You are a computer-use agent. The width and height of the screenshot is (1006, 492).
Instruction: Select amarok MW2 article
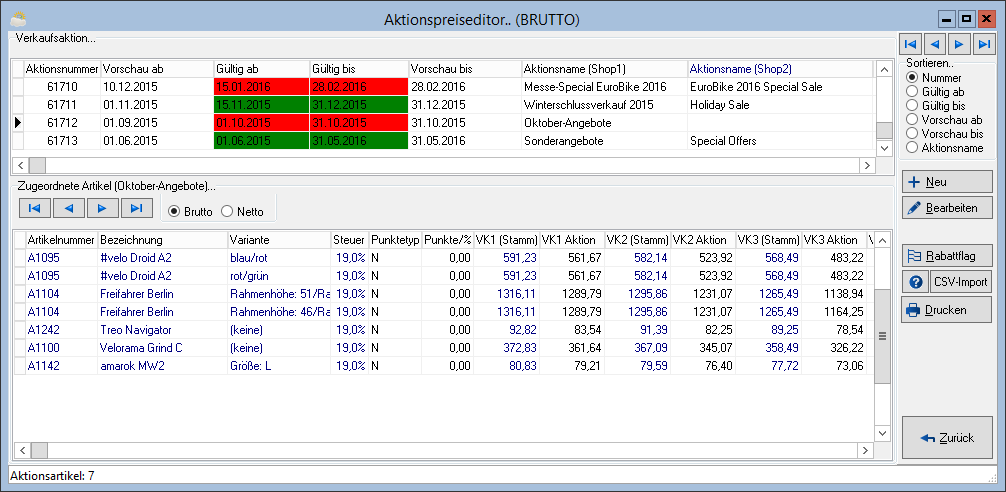[x=443, y=366]
